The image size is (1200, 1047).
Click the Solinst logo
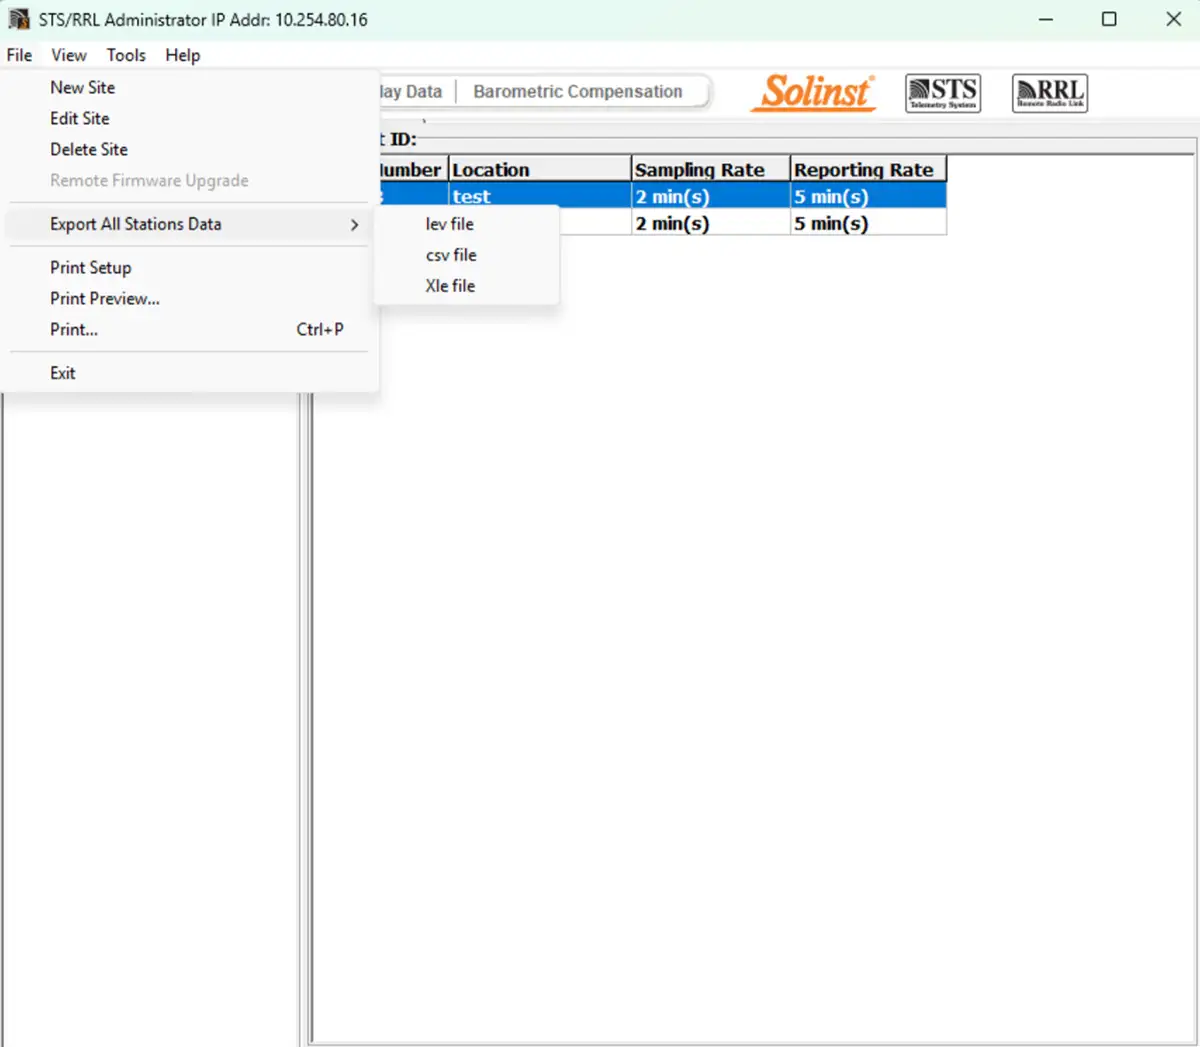812,92
